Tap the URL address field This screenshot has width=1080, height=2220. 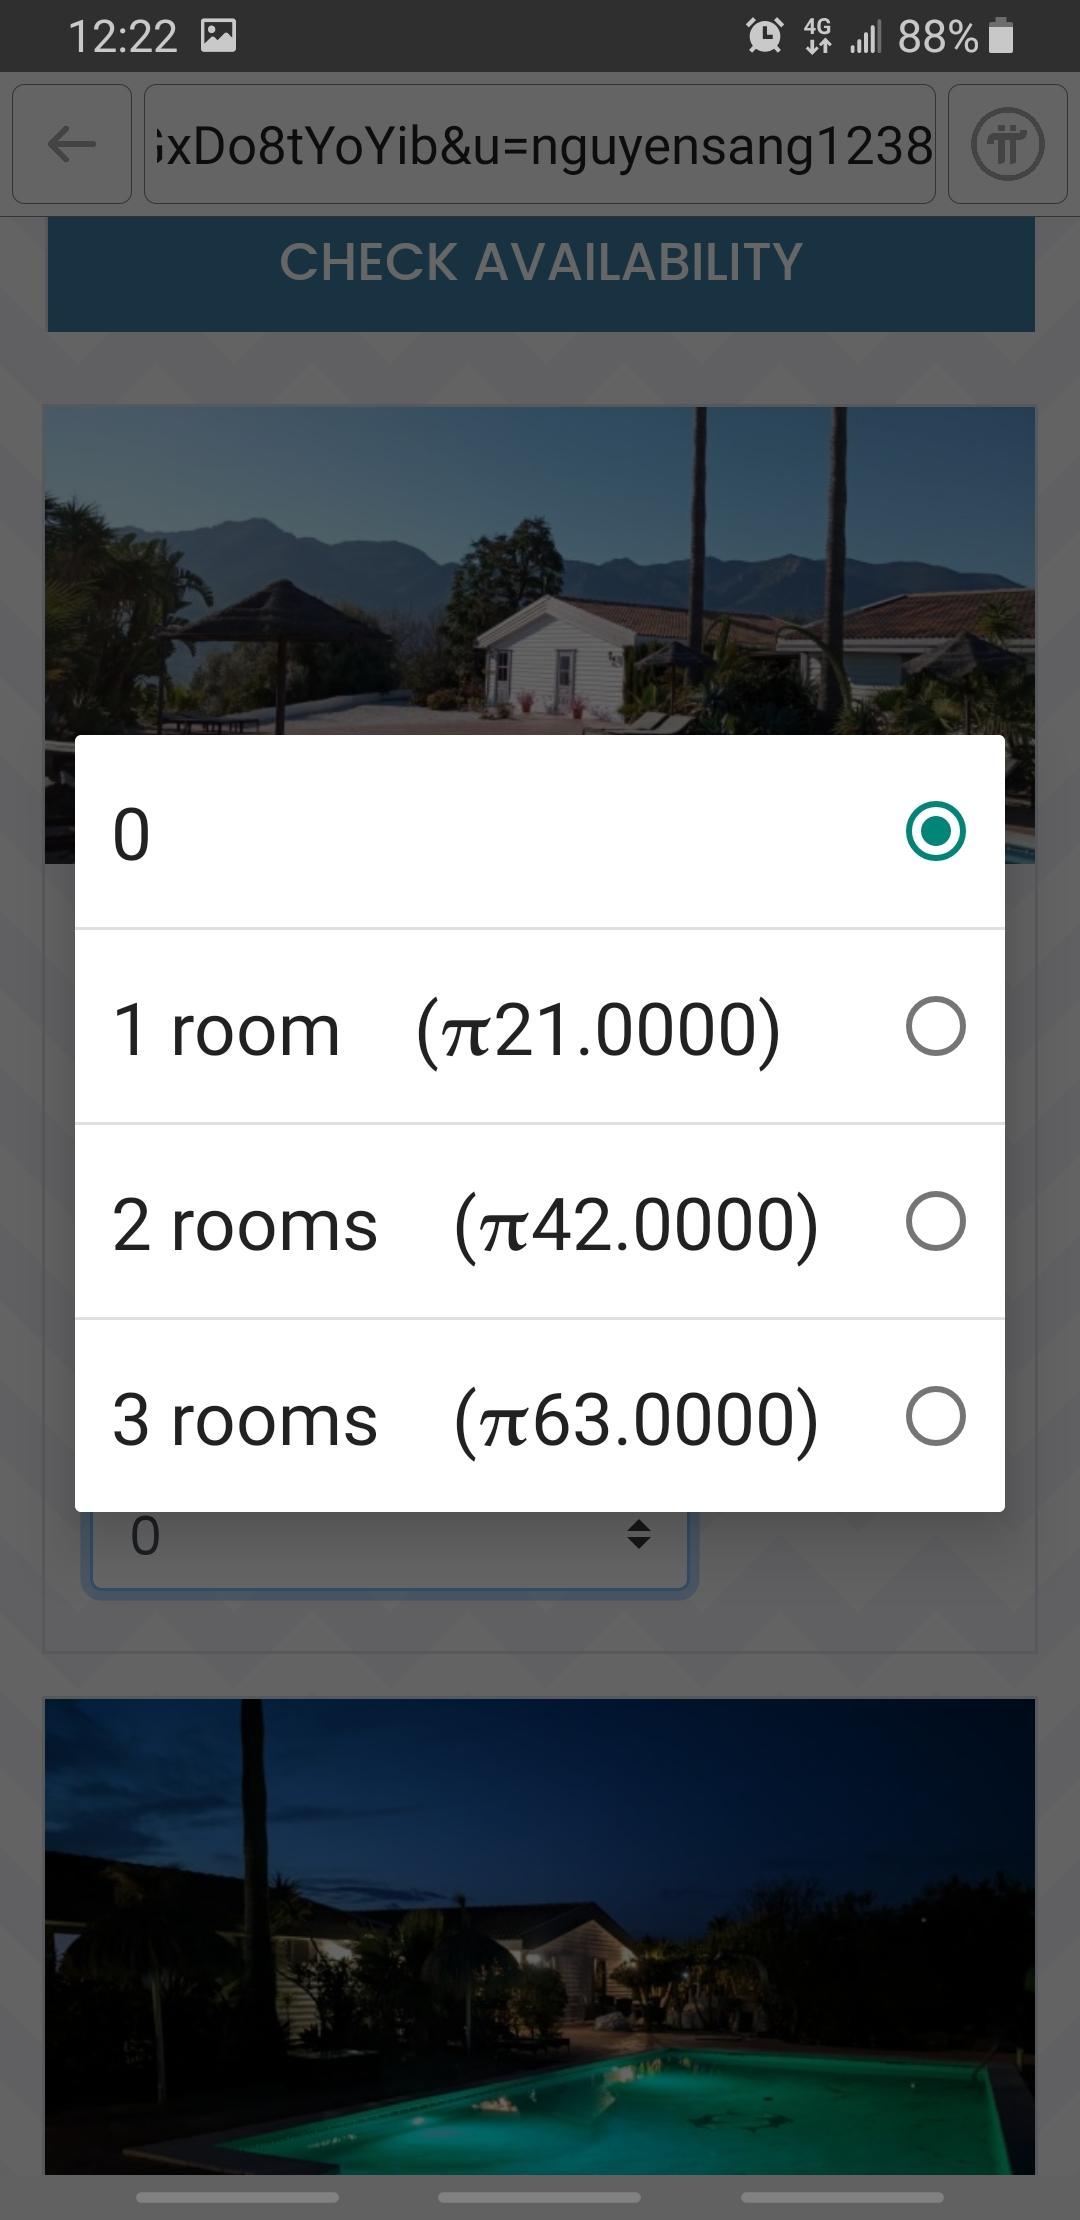tap(540, 145)
